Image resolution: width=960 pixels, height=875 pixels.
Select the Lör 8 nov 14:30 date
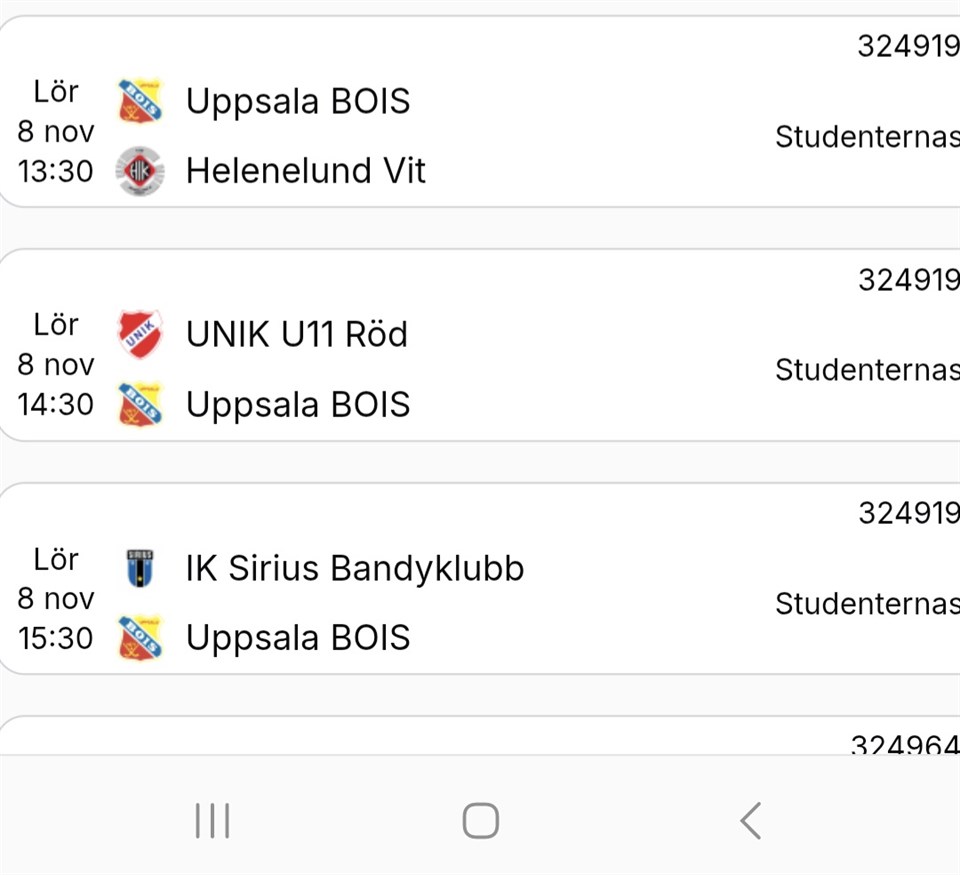point(56,364)
